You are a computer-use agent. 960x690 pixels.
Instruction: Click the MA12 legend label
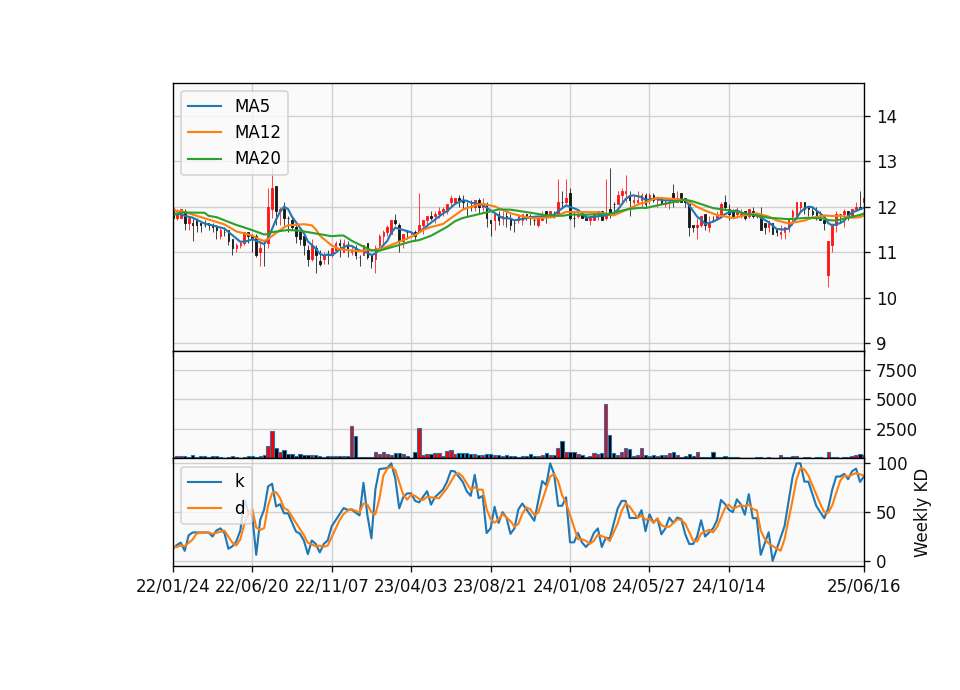pyautogui.click(x=257, y=132)
